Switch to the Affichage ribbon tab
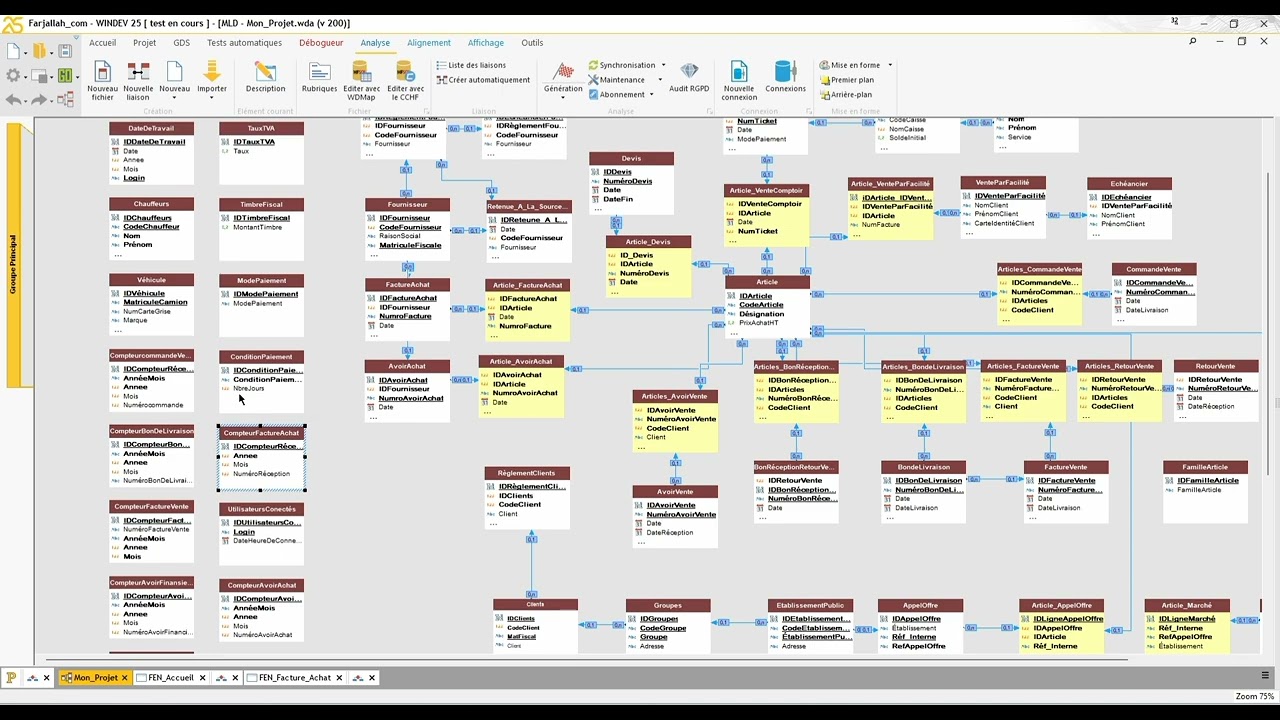This screenshot has width=1280, height=720. (486, 43)
